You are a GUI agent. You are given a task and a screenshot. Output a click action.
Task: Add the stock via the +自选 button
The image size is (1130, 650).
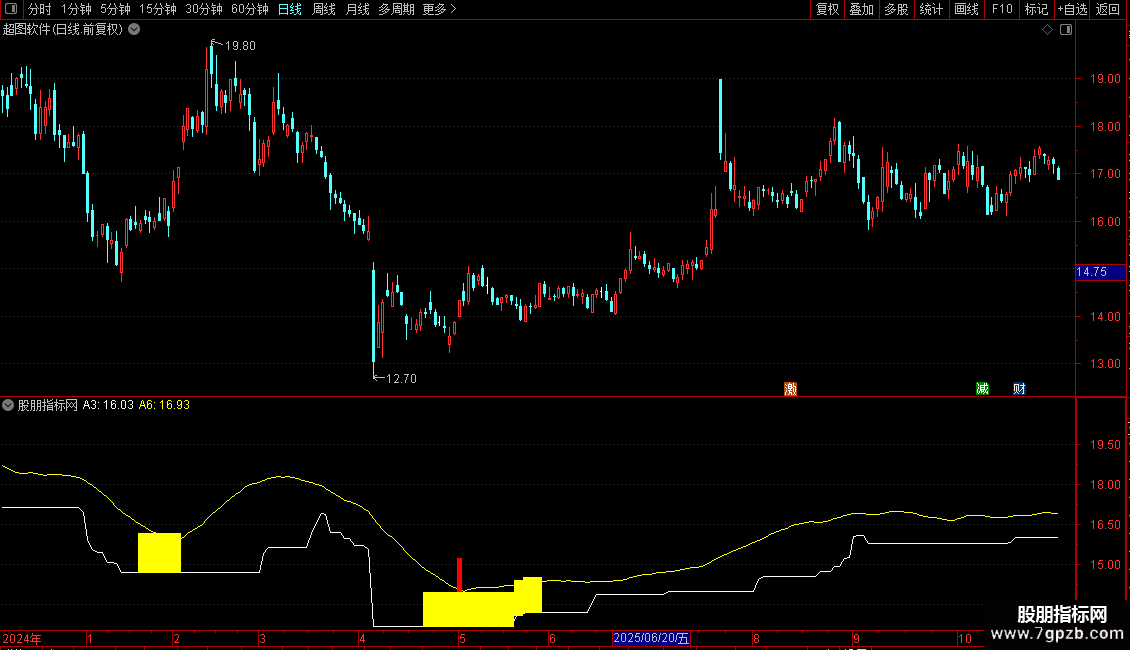tap(1072, 9)
